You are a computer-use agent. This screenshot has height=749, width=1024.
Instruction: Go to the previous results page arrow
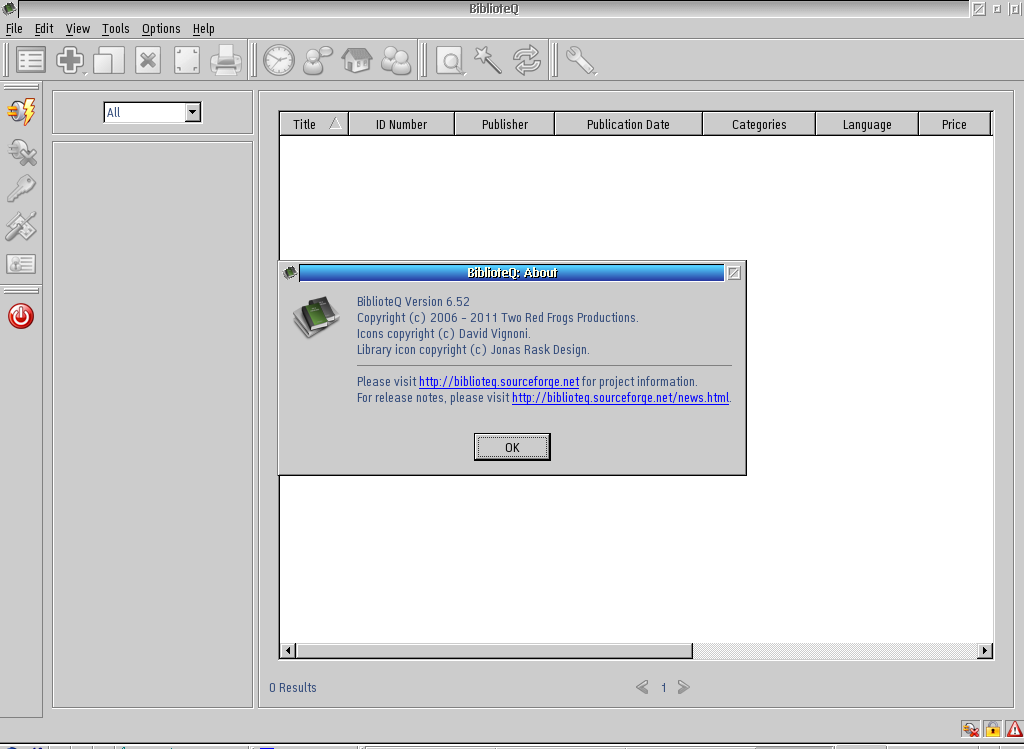coord(643,687)
